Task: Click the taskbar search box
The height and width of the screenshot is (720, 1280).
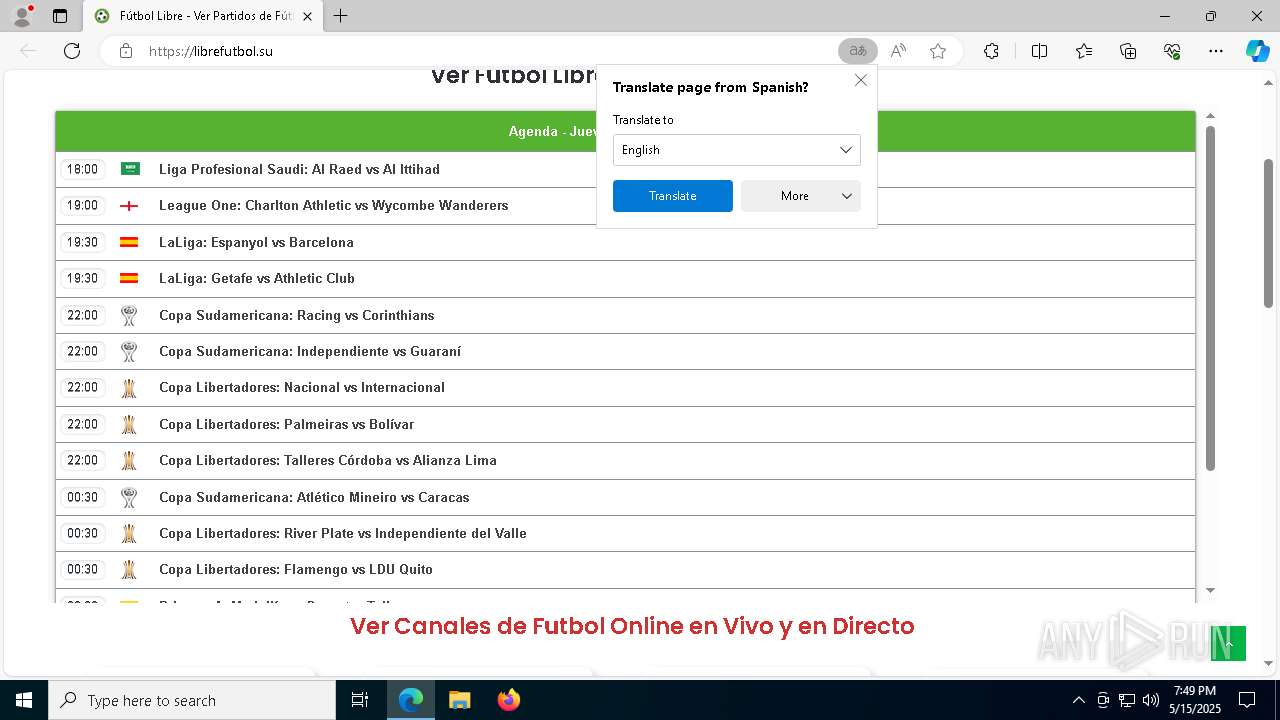Action: tap(192, 700)
